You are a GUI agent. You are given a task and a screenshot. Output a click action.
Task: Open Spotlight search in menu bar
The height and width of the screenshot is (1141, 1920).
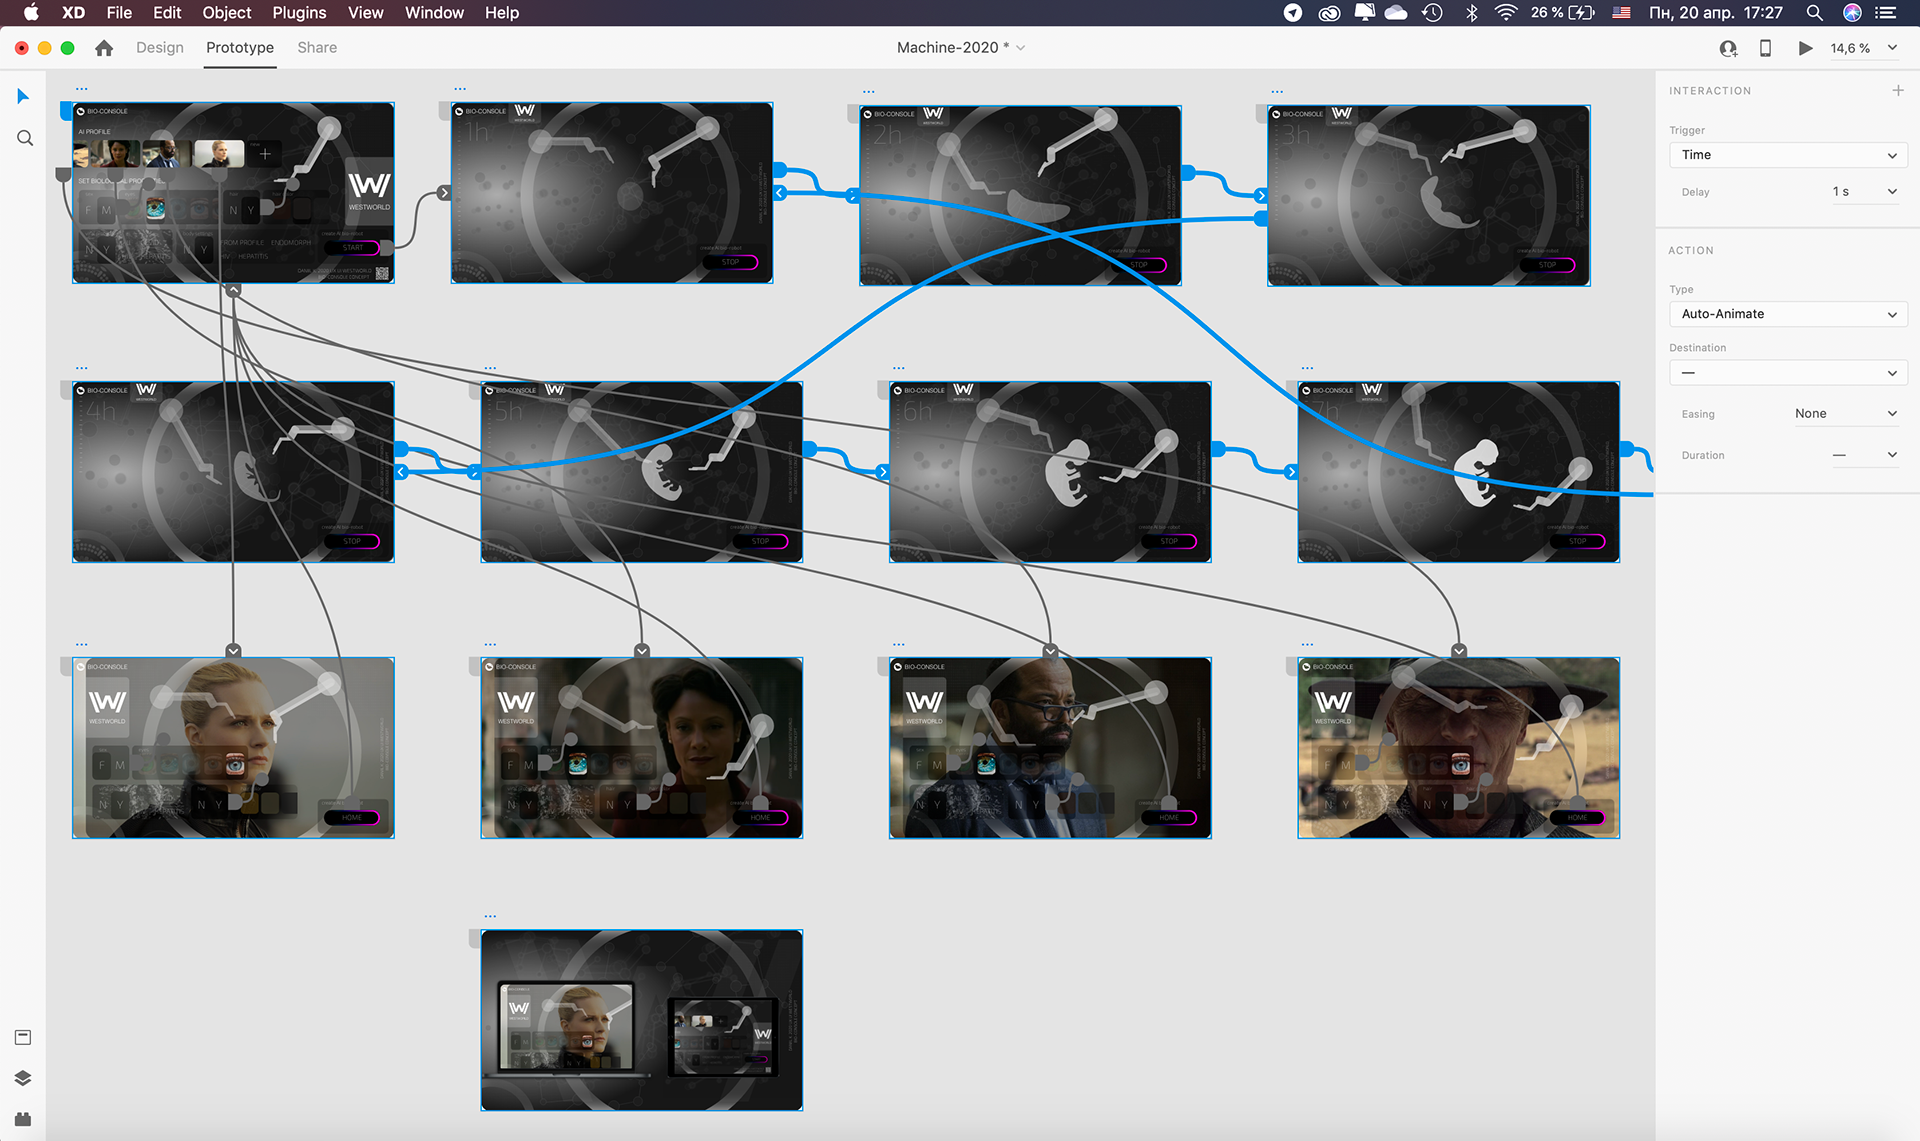1814,13
